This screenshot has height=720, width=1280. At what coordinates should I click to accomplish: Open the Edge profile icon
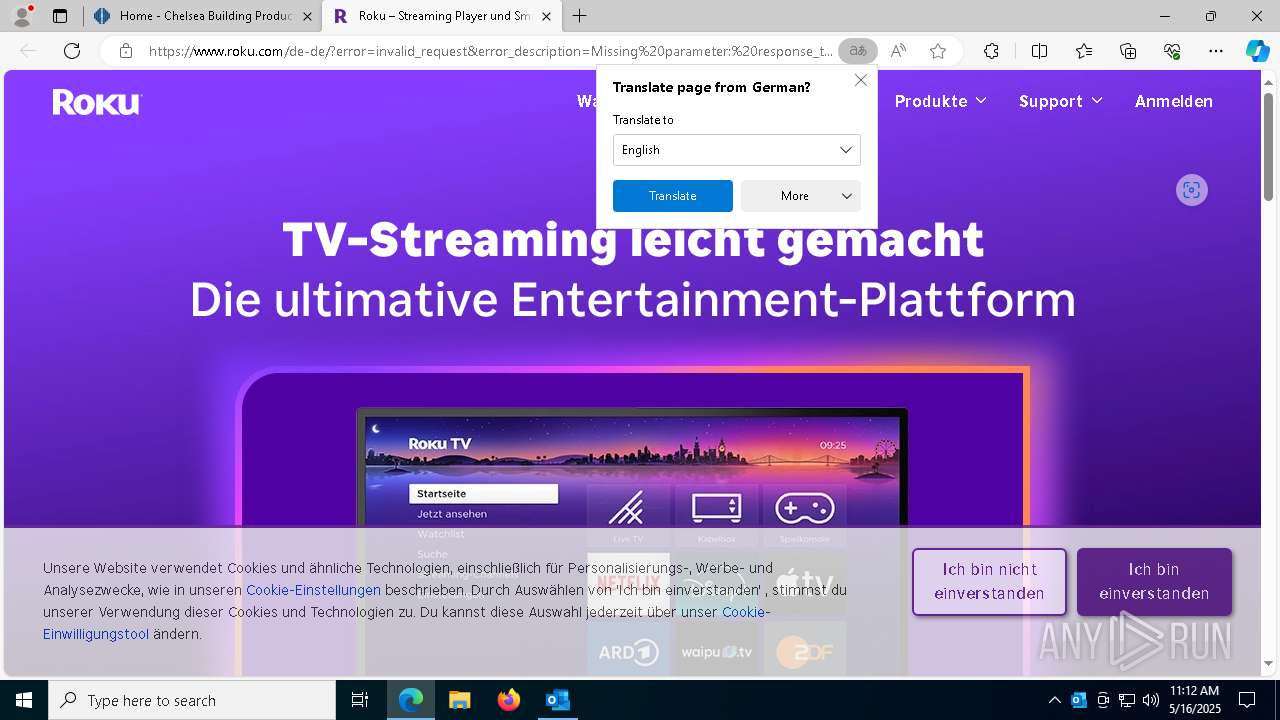(22, 16)
